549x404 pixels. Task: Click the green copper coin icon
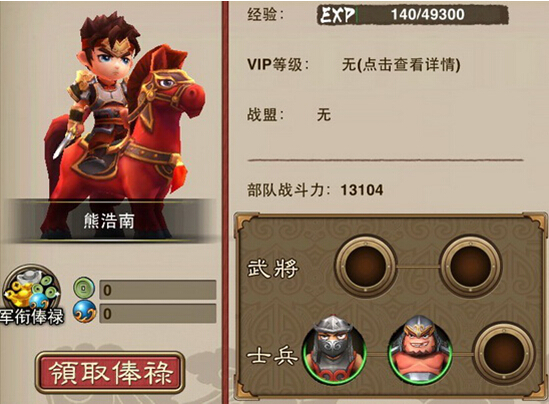tap(84, 288)
